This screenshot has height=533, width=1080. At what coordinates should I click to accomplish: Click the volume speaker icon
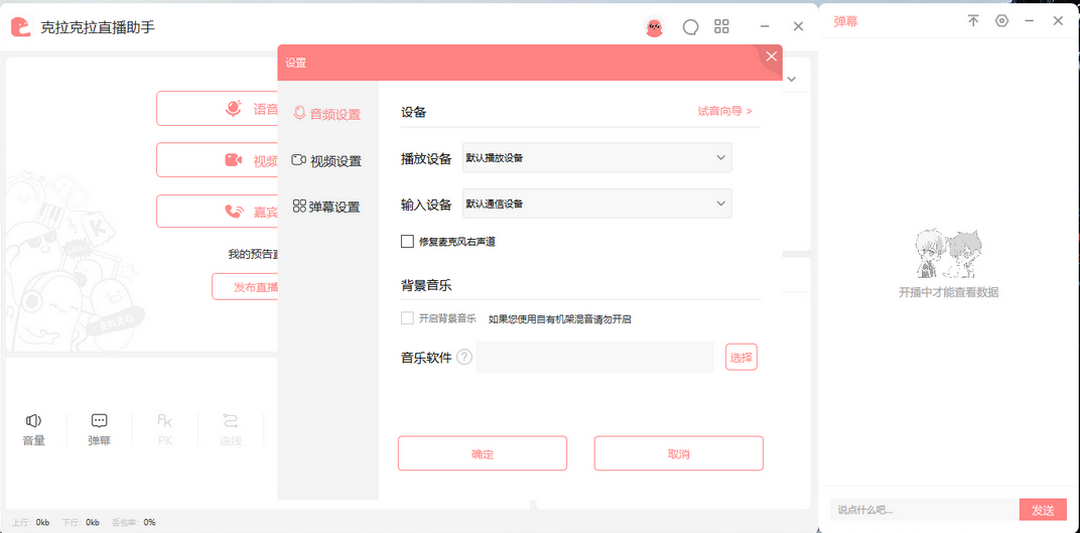pos(34,421)
